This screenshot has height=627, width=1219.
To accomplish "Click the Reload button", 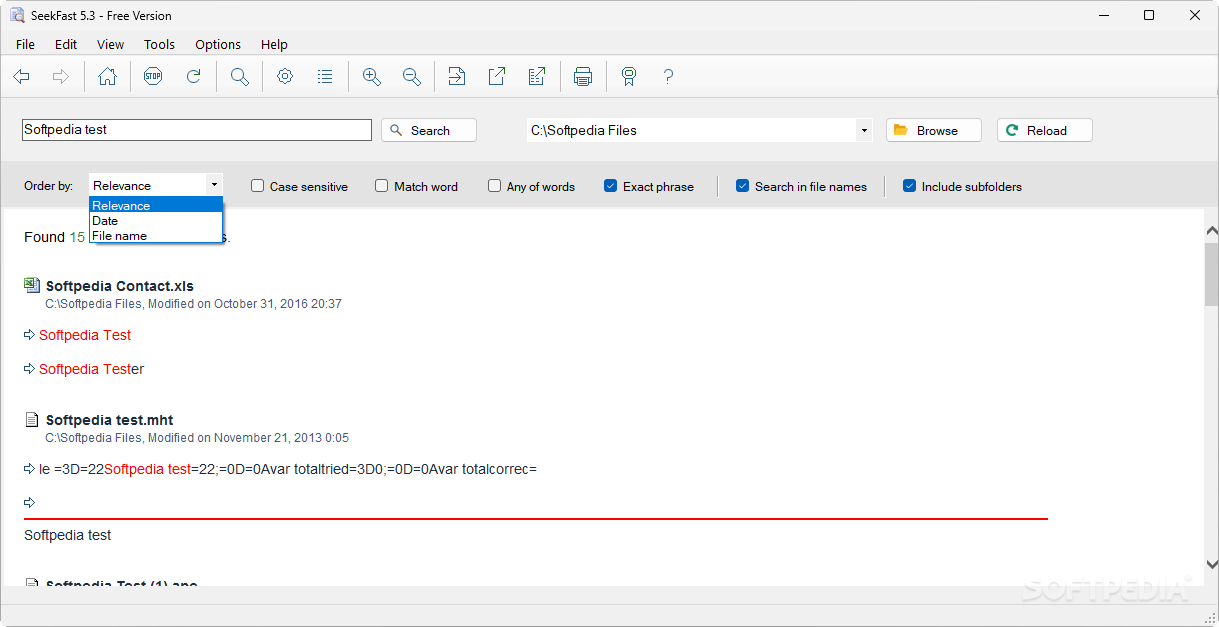I will point(1045,130).
